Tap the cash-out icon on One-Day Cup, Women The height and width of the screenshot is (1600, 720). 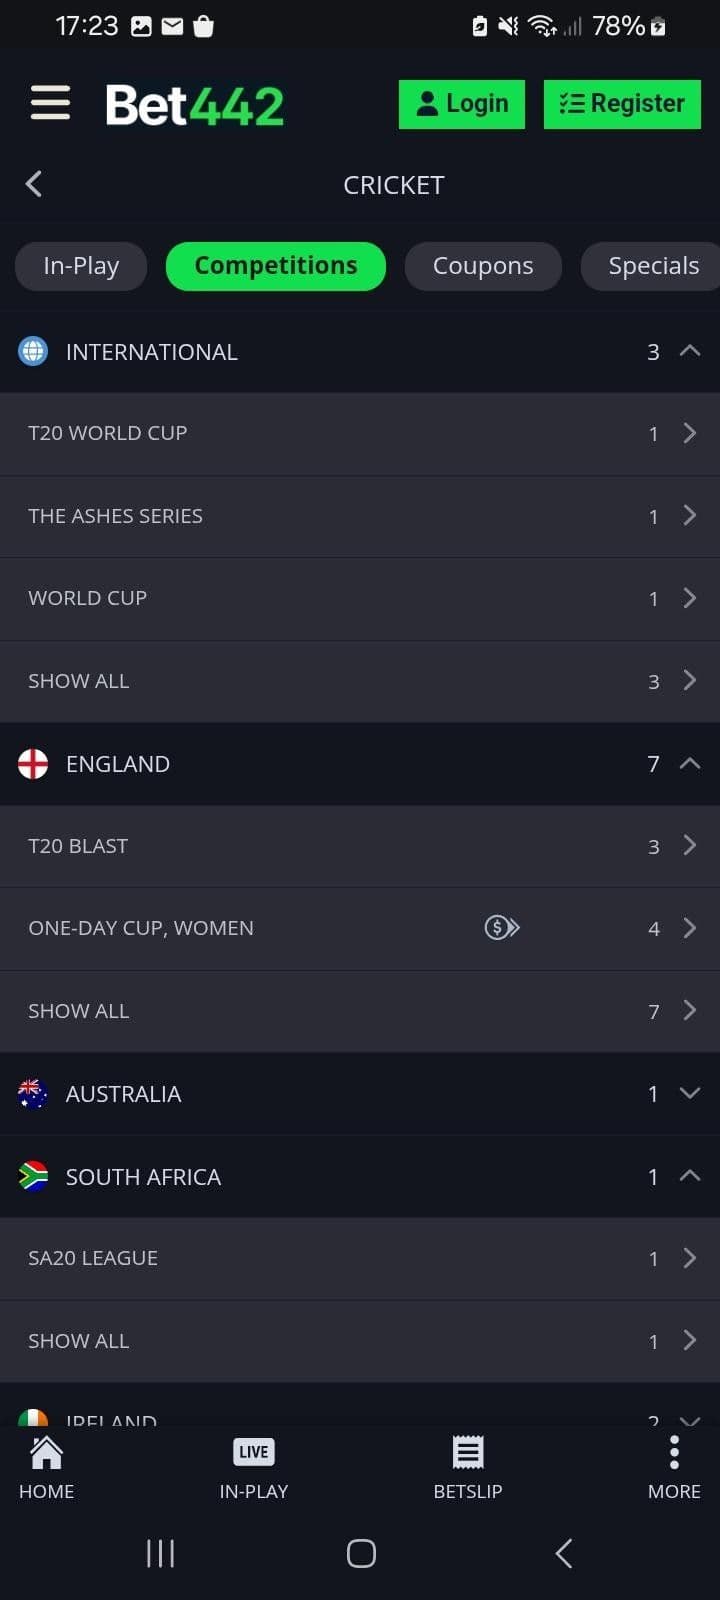click(x=502, y=928)
